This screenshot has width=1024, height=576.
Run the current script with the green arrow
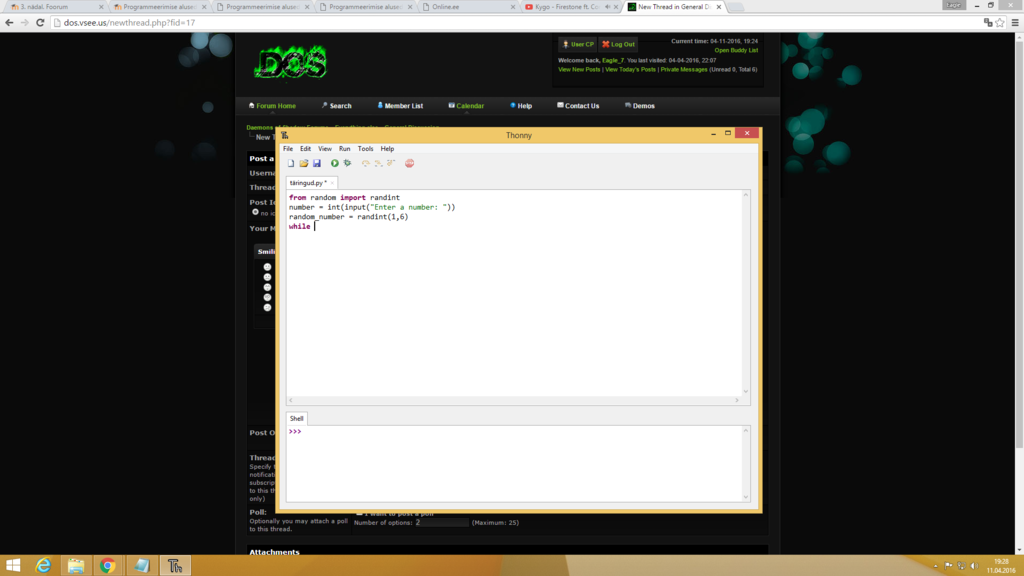point(334,163)
